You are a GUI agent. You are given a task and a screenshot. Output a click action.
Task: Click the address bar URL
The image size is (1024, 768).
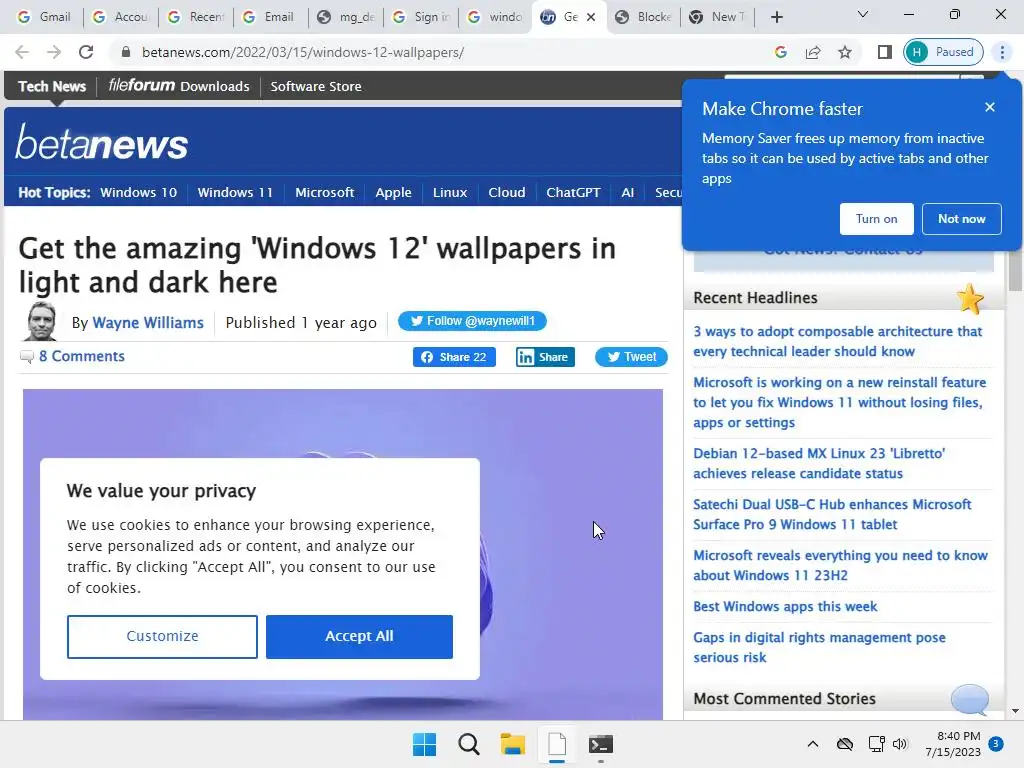tap(303, 52)
